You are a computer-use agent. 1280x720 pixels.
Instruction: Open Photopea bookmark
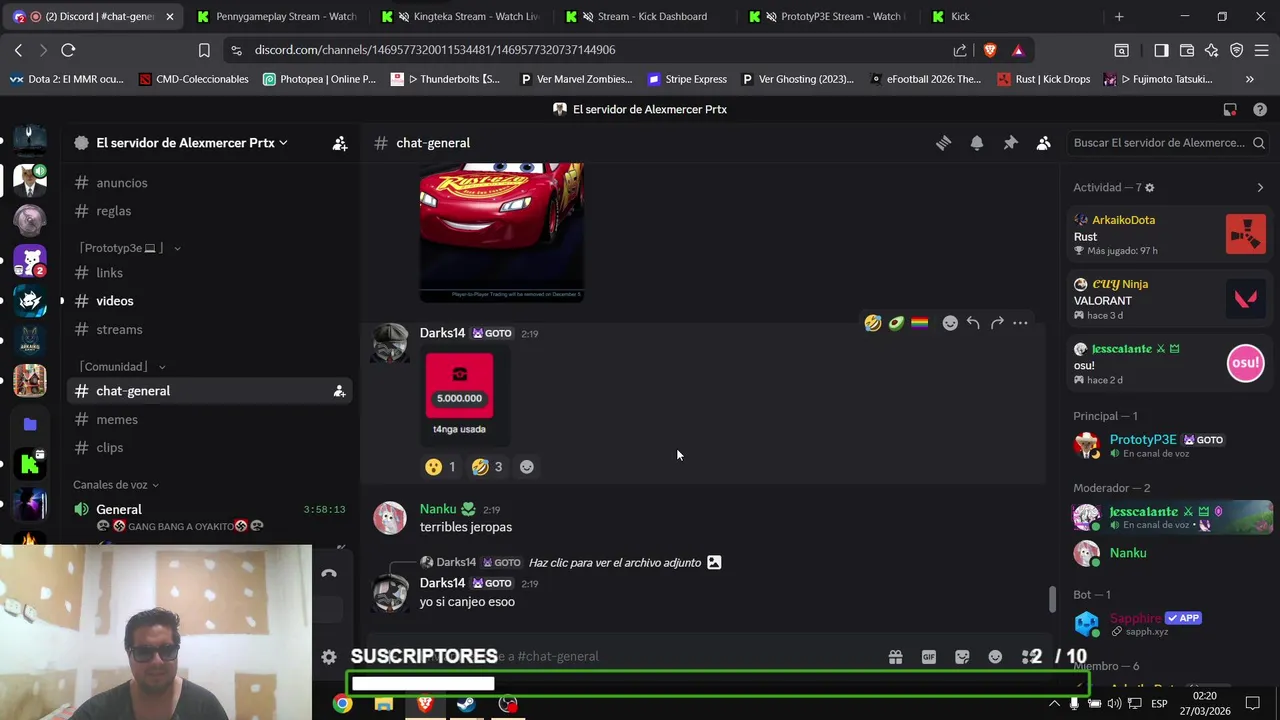[x=319, y=79]
